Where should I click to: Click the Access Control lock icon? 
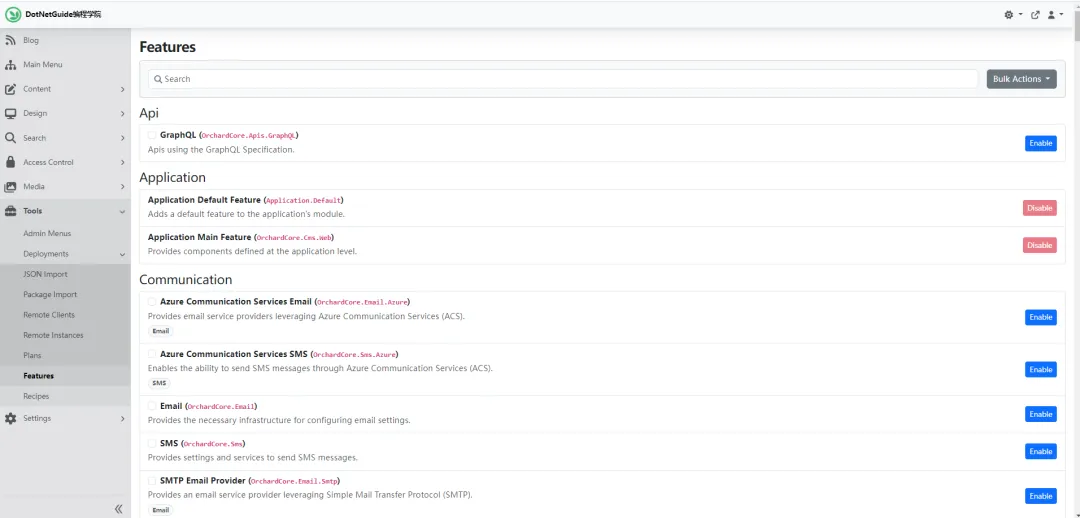point(10,163)
